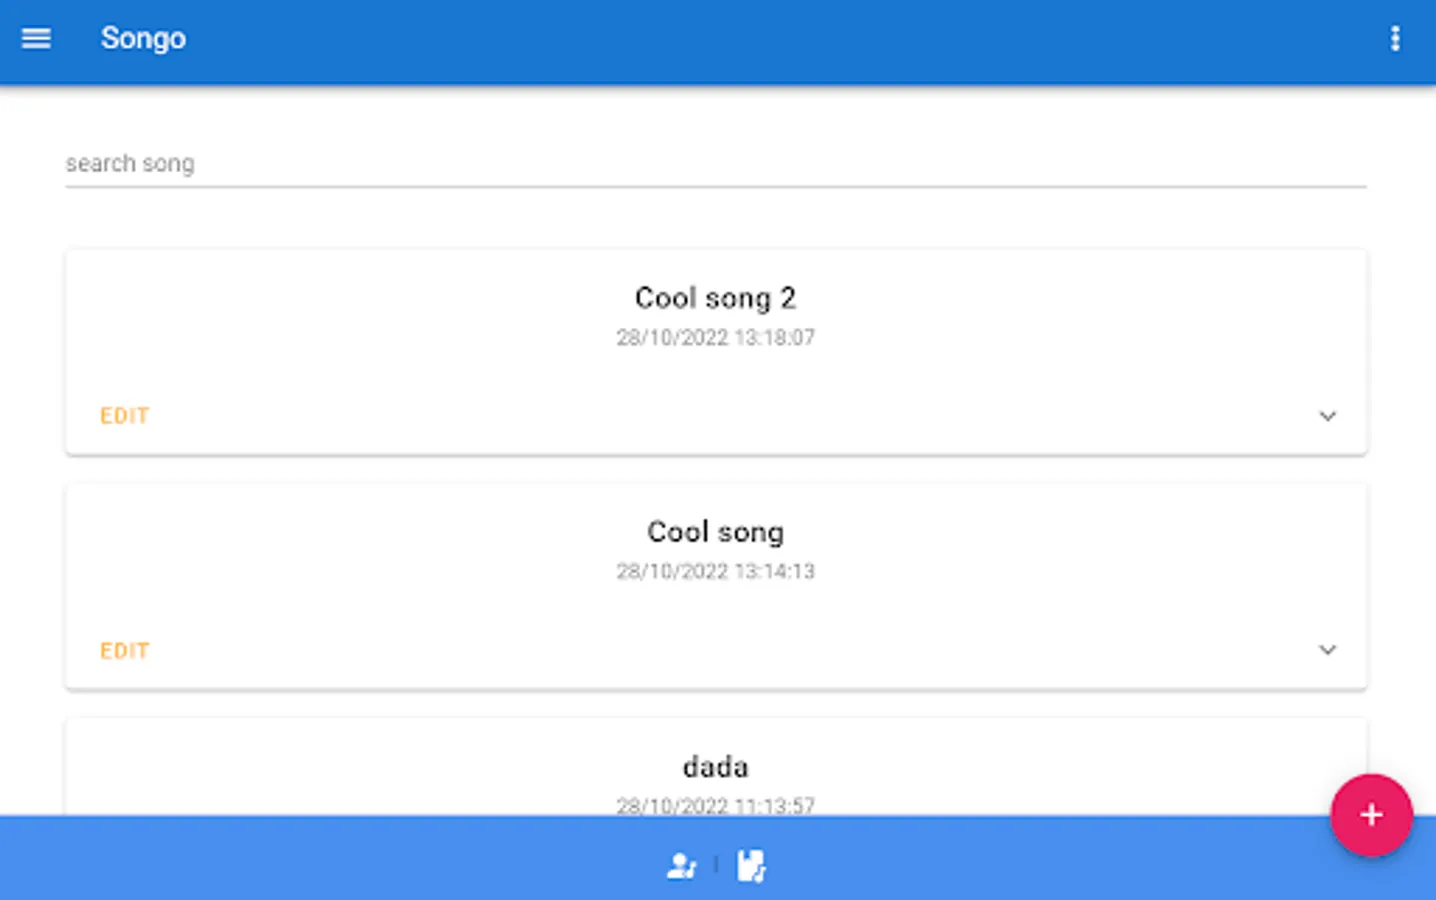The image size is (1436, 900).
Task: Open the hamburger navigation menu
Action: [36, 39]
